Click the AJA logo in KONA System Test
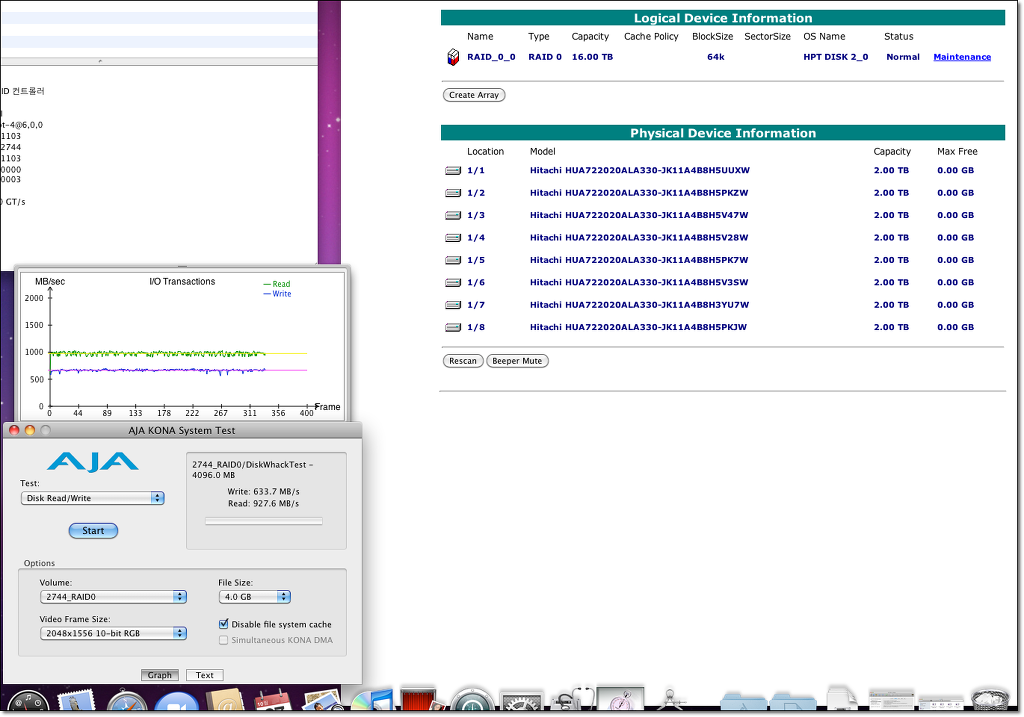The height and width of the screenshot is (717, 1024). click(93, 462)
